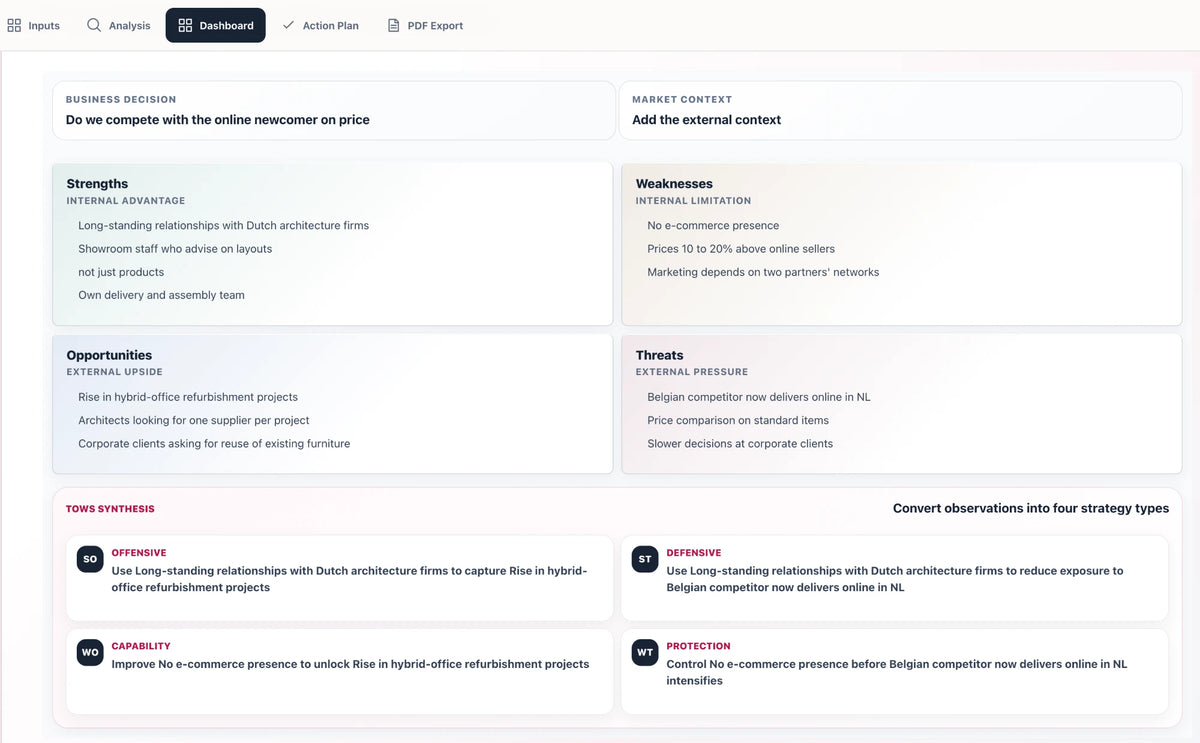Select the Dashboard tab
Viewport: 1200px width, 743px height.
216,25
